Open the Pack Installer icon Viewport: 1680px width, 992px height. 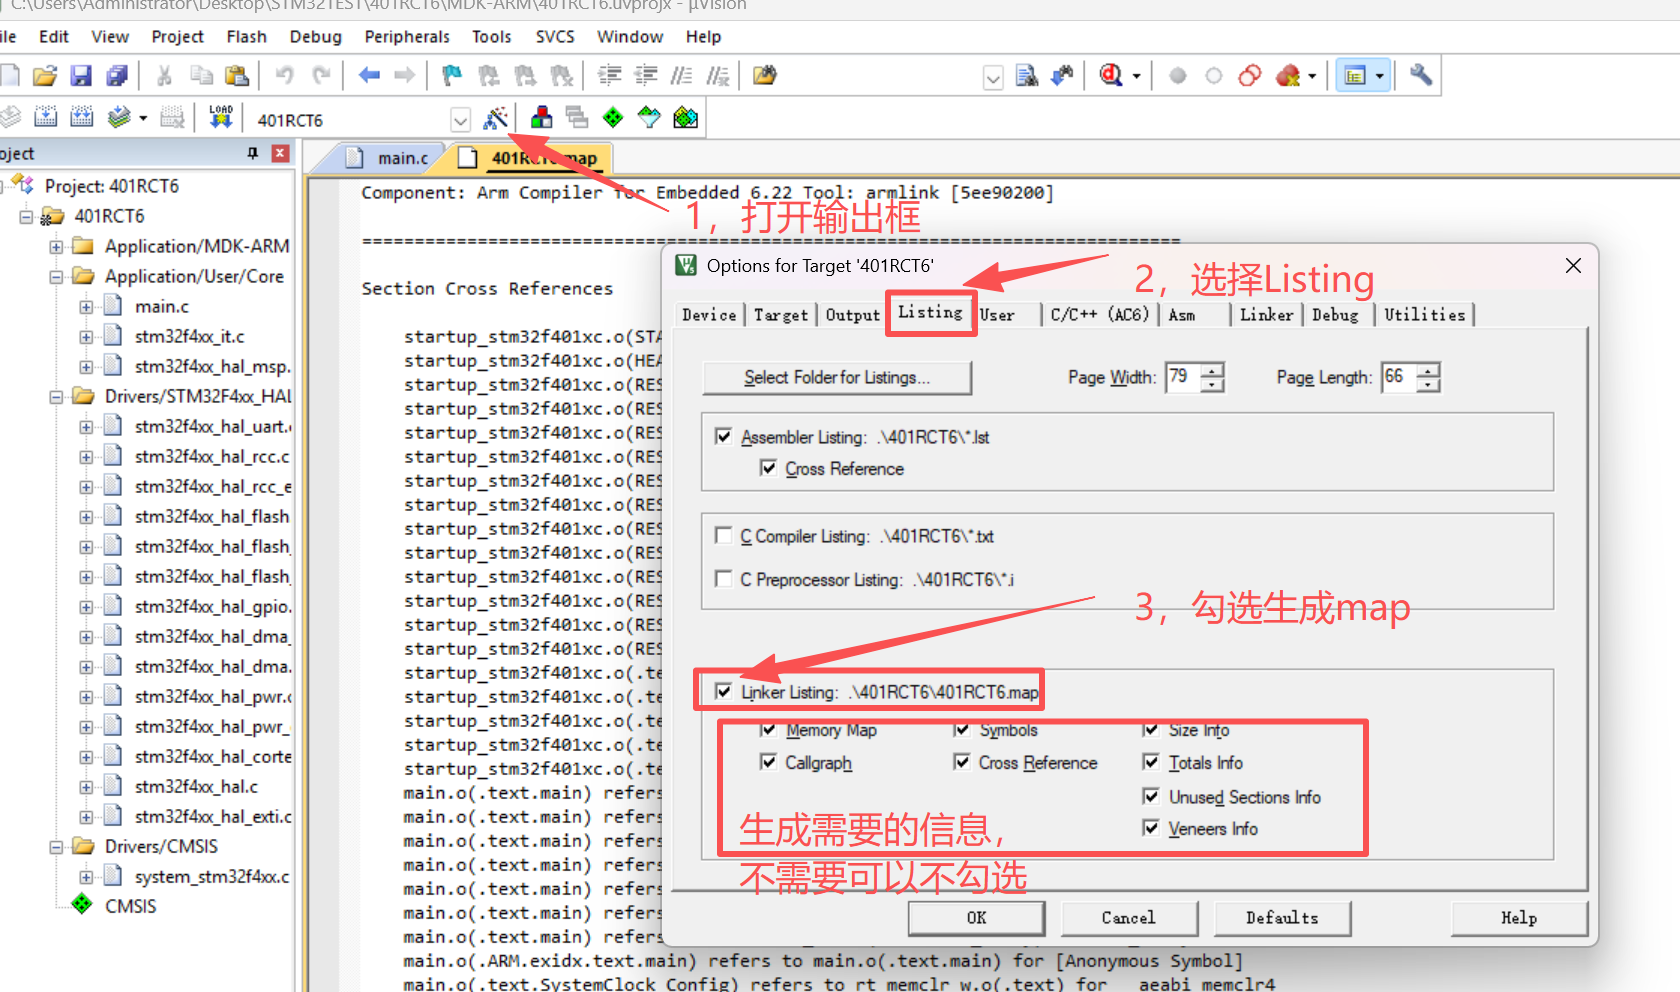[x=686, y=118]
